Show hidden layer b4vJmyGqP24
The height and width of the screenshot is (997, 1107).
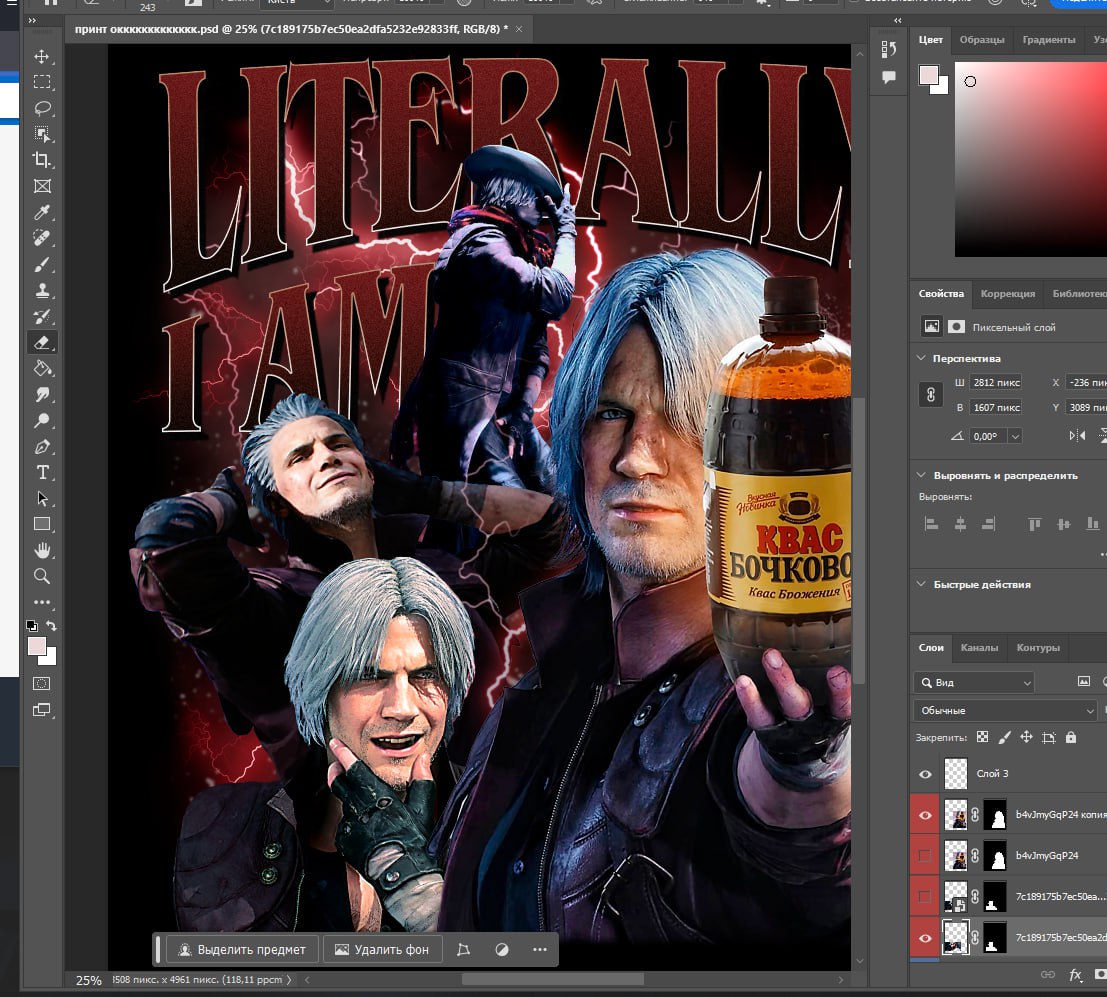[925, 856]
